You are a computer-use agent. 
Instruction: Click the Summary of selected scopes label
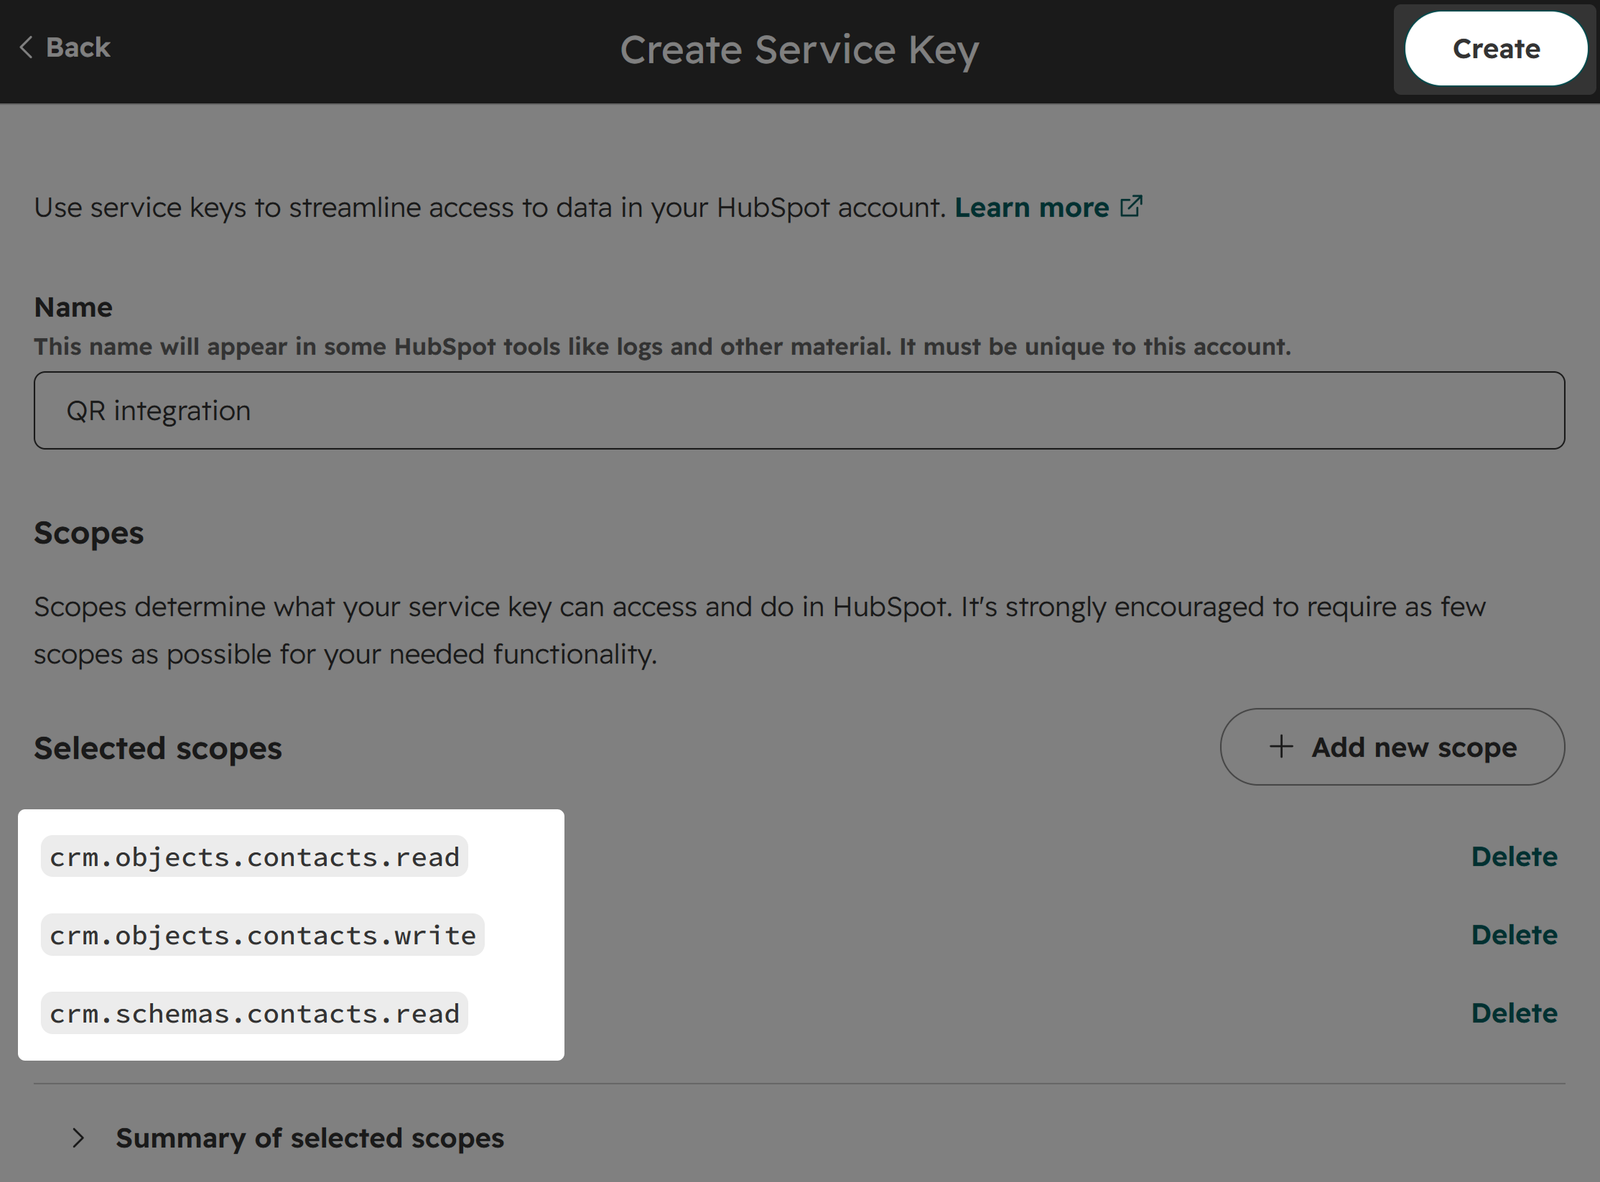(x=310, y=1138)
